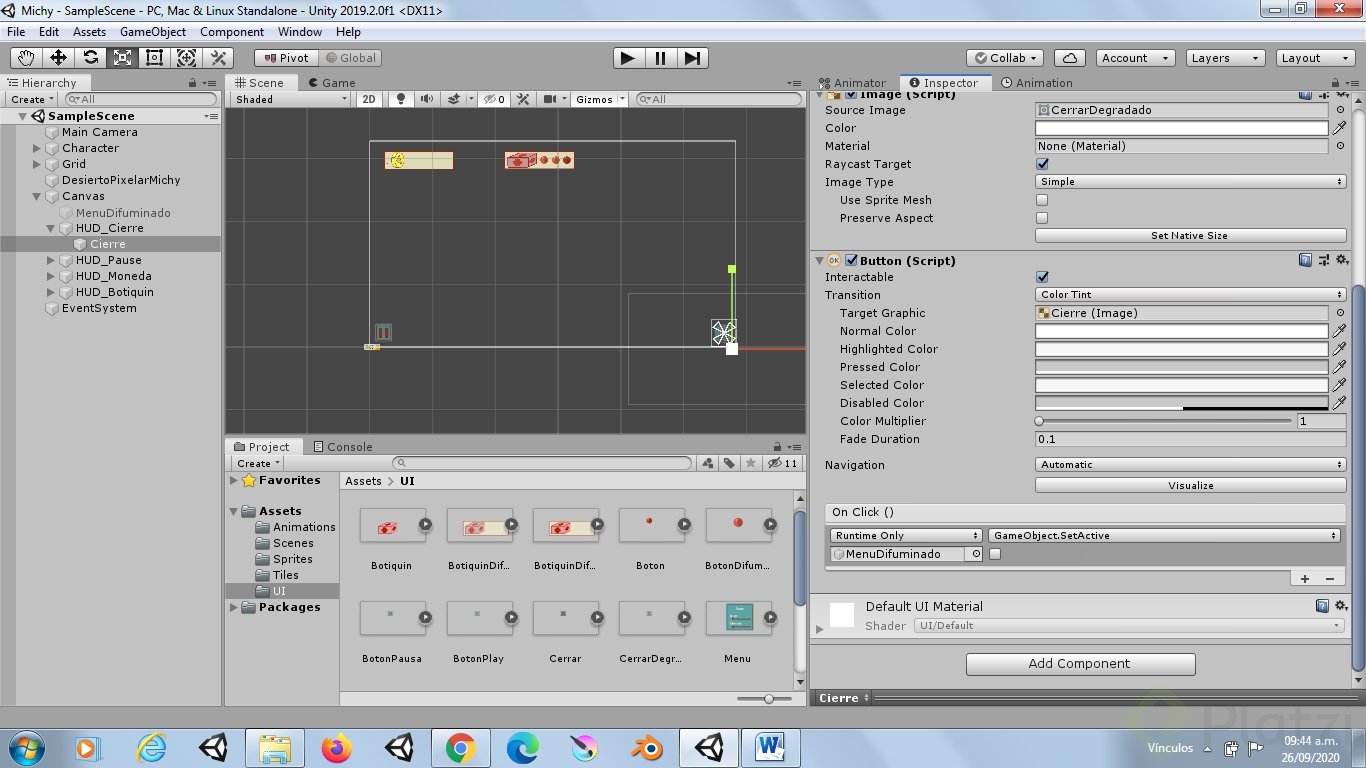Click the Pressed Color swatch
The height and width of the screenshot is (768, 1366).
pos(1181,367)
